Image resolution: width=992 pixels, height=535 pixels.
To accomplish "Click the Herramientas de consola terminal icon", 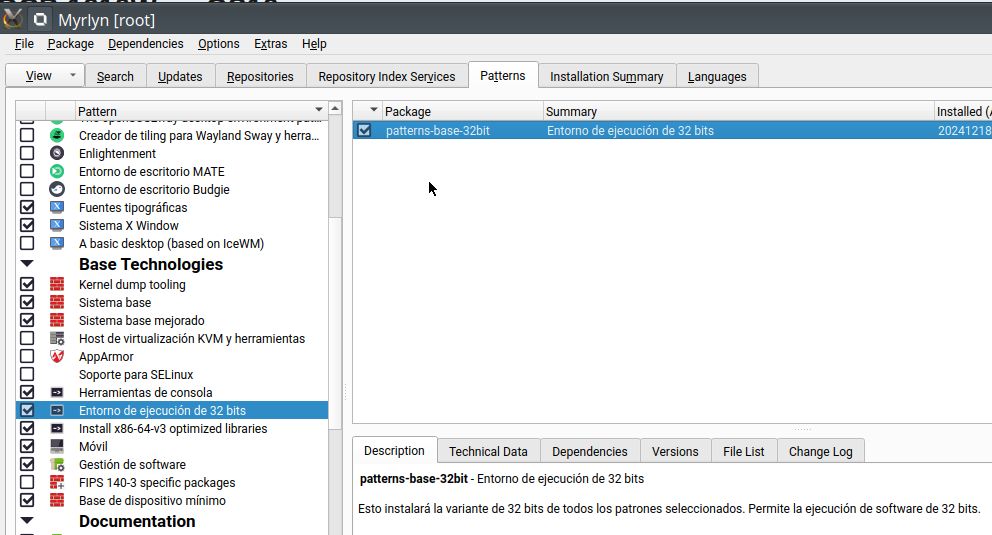I will (57, 393).
